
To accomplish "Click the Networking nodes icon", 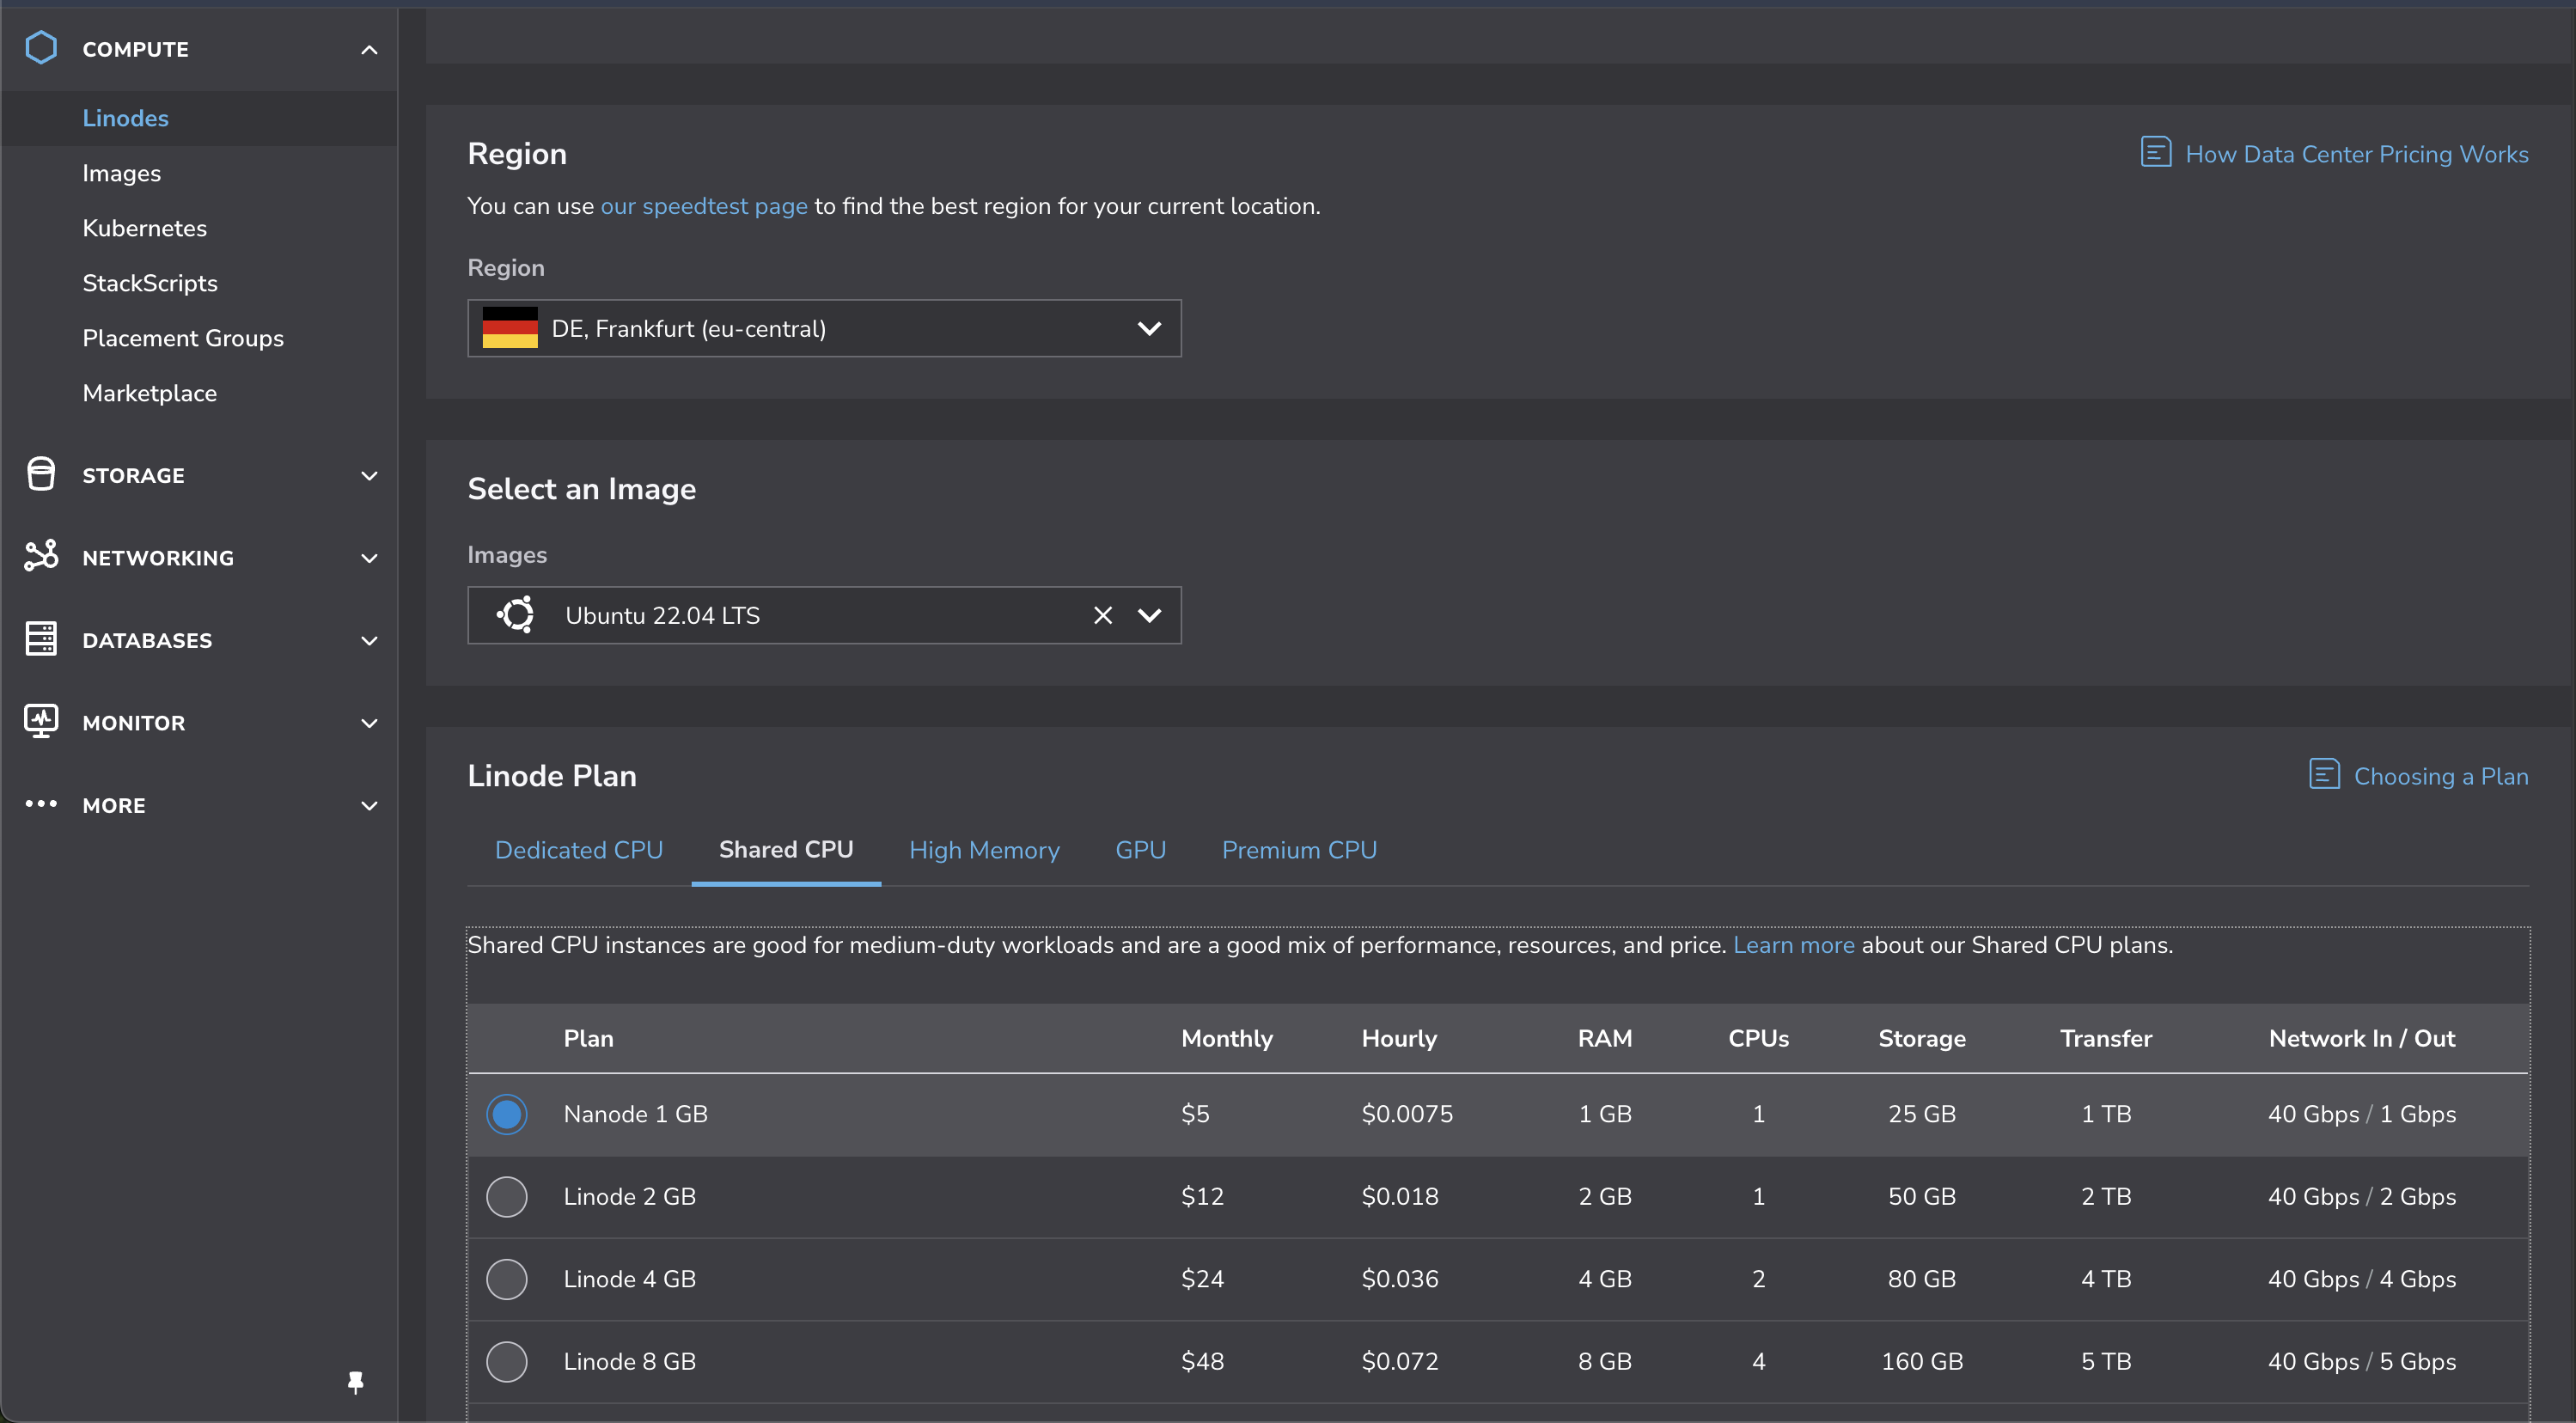I will click(41, 556).
